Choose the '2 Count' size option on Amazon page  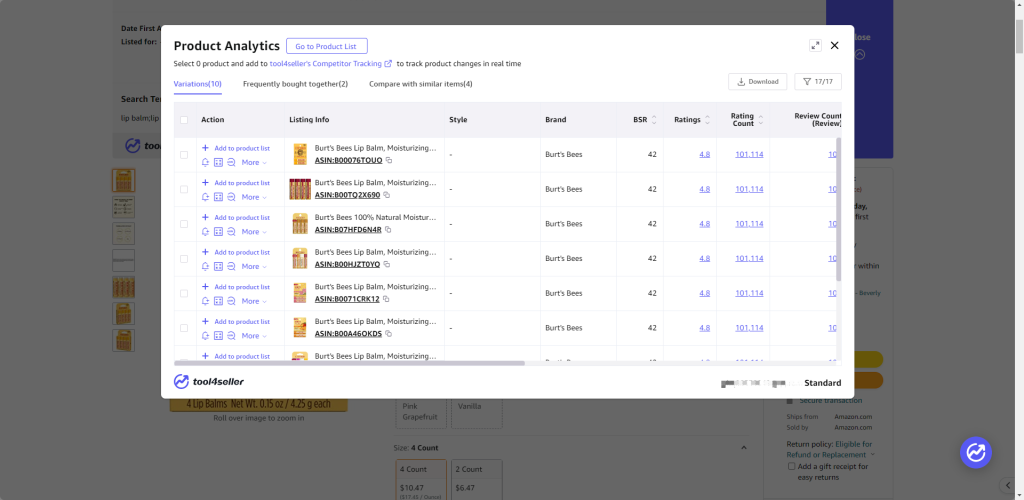tap(477, 480)
